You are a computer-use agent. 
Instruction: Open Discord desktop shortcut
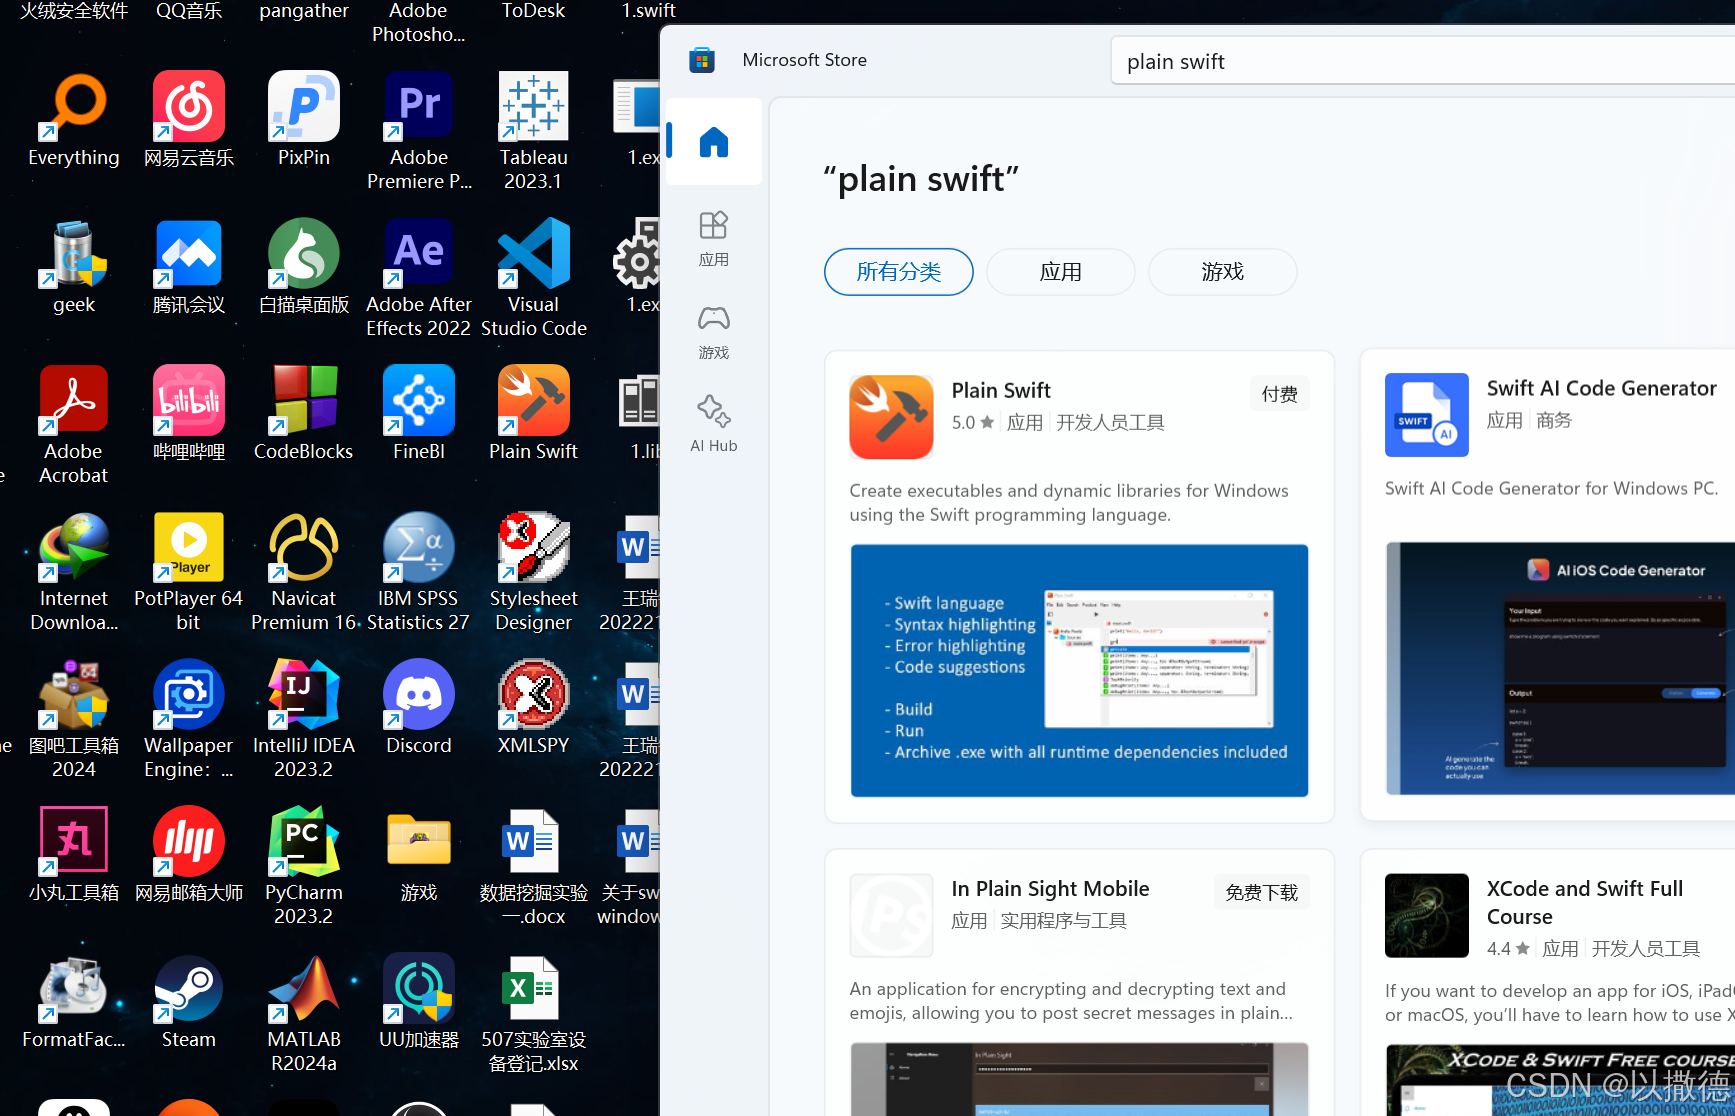(419, 707)
